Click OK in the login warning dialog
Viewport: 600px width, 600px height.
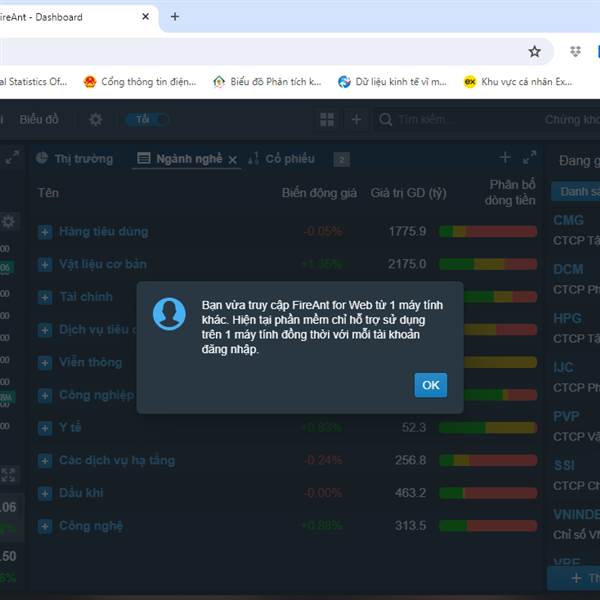[430, 385]
